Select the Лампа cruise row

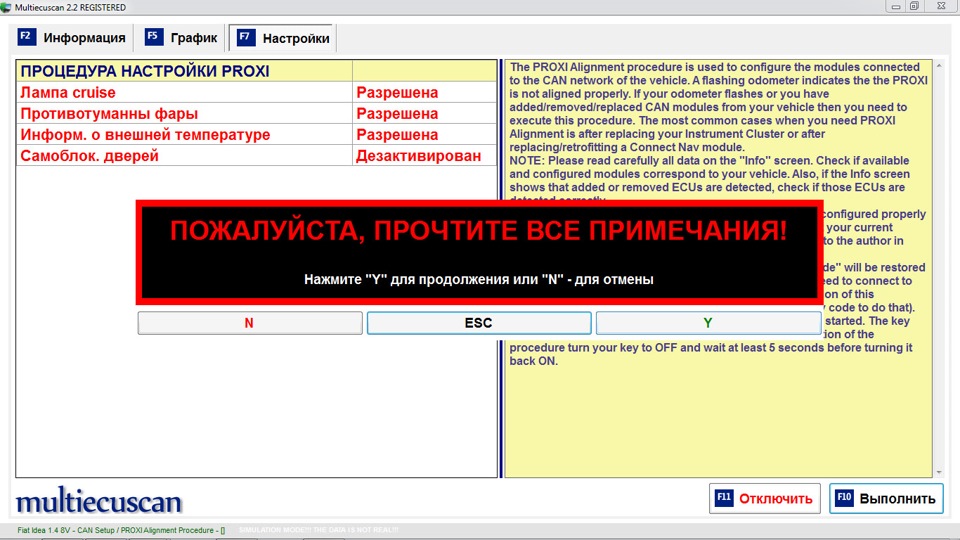tap(256, 92)
